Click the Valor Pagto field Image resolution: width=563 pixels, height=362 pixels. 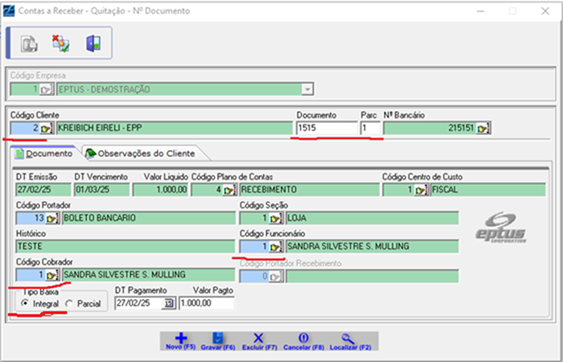[x=206, y=303]
